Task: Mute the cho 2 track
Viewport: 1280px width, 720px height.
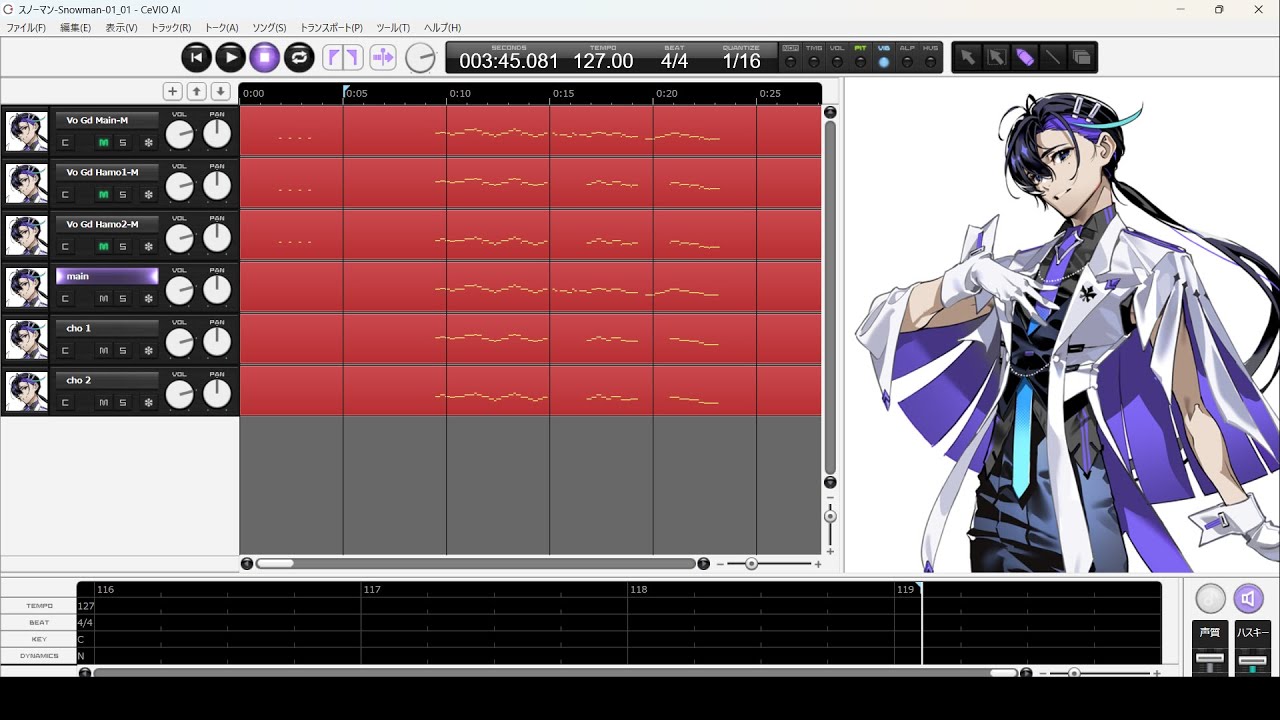Action: point(103,402)
